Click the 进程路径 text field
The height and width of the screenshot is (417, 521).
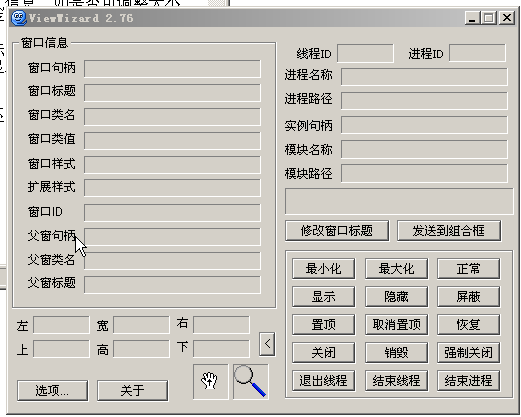point(424,101)
